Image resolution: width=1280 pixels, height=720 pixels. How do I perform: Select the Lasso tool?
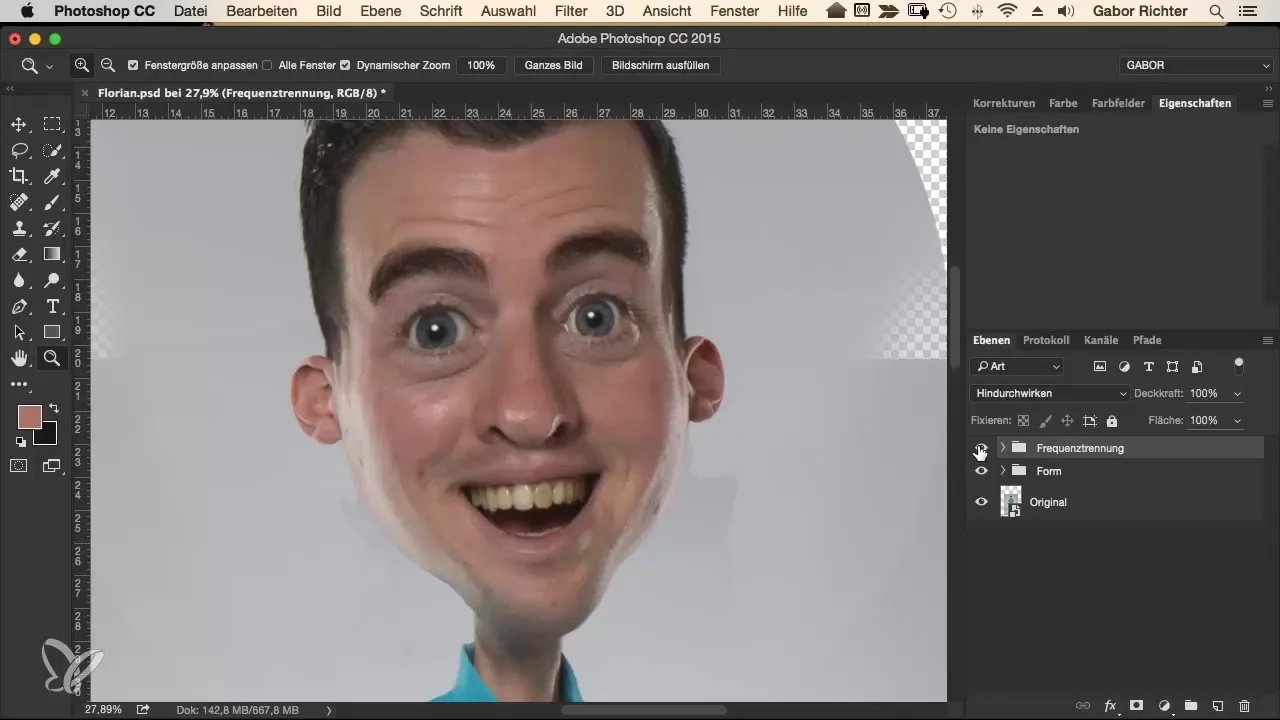coord(18,151)
